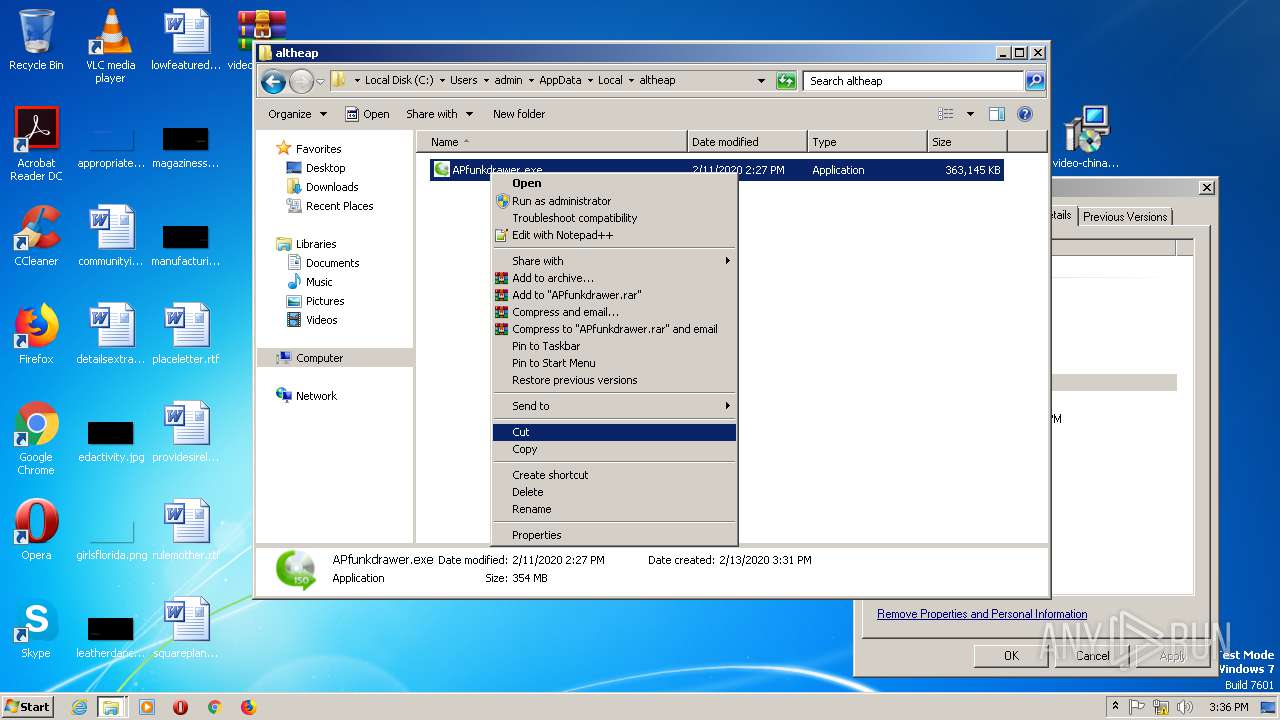This screenshot has width=1280, height=720.
Task: Open Properties from the context menu
Action: point(614,535)
